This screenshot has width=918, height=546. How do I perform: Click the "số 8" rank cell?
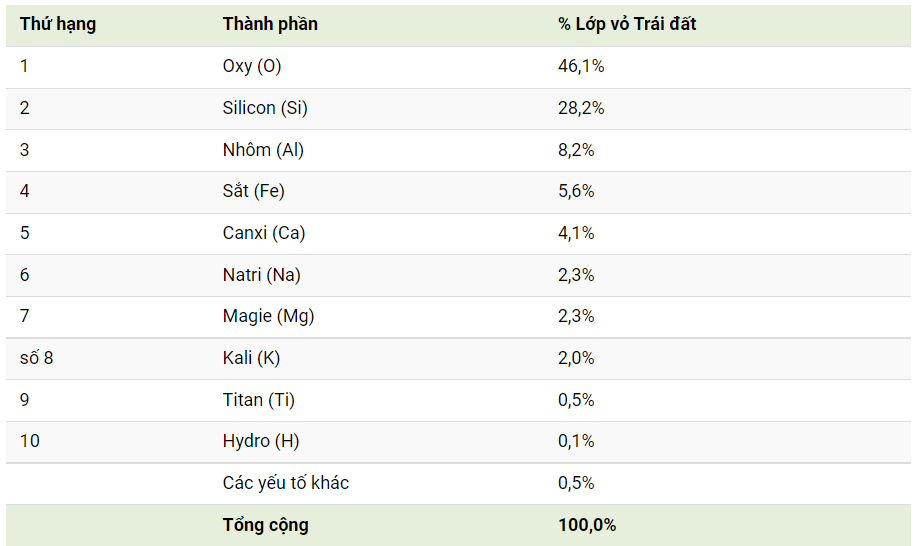point(36,358)
